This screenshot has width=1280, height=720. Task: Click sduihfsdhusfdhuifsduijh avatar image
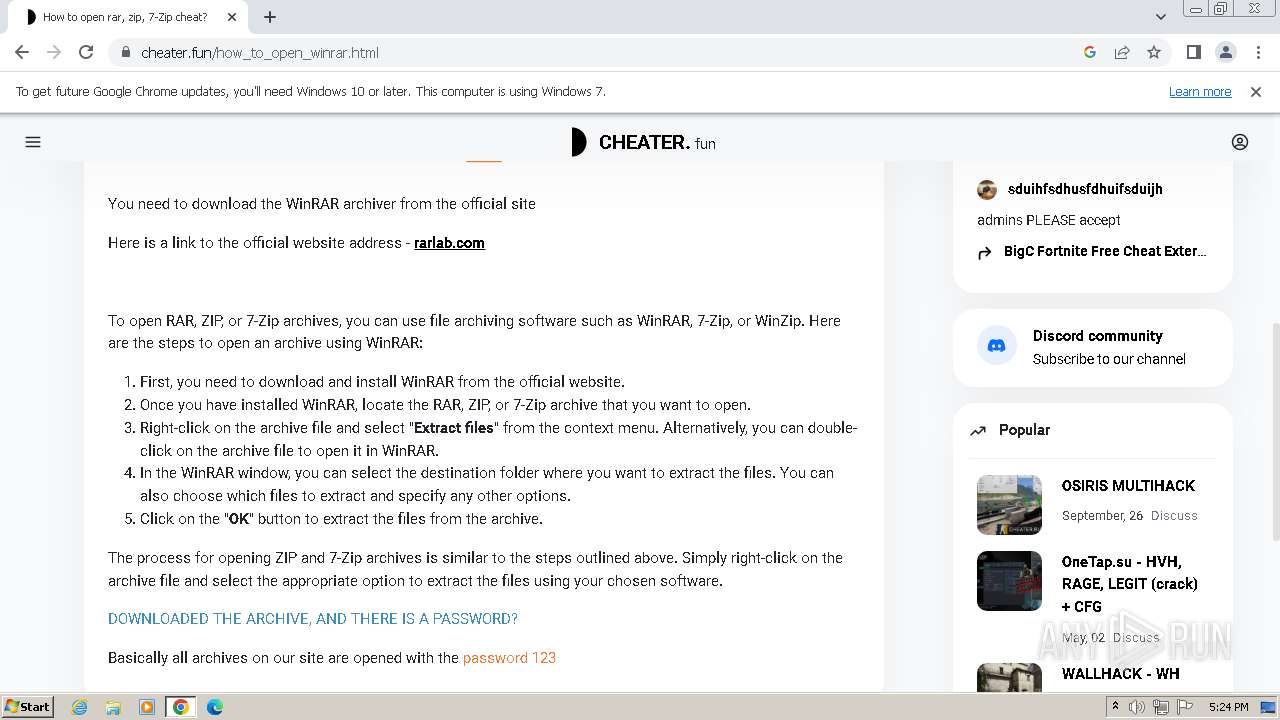(987, 190)
